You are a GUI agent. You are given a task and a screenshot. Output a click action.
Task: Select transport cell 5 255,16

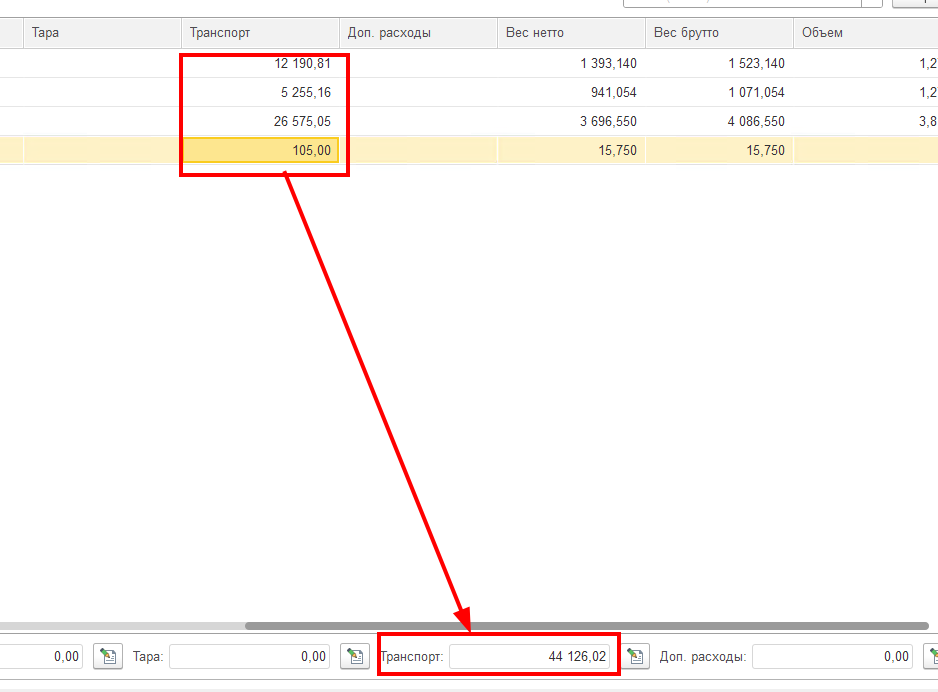coord(260,92)
